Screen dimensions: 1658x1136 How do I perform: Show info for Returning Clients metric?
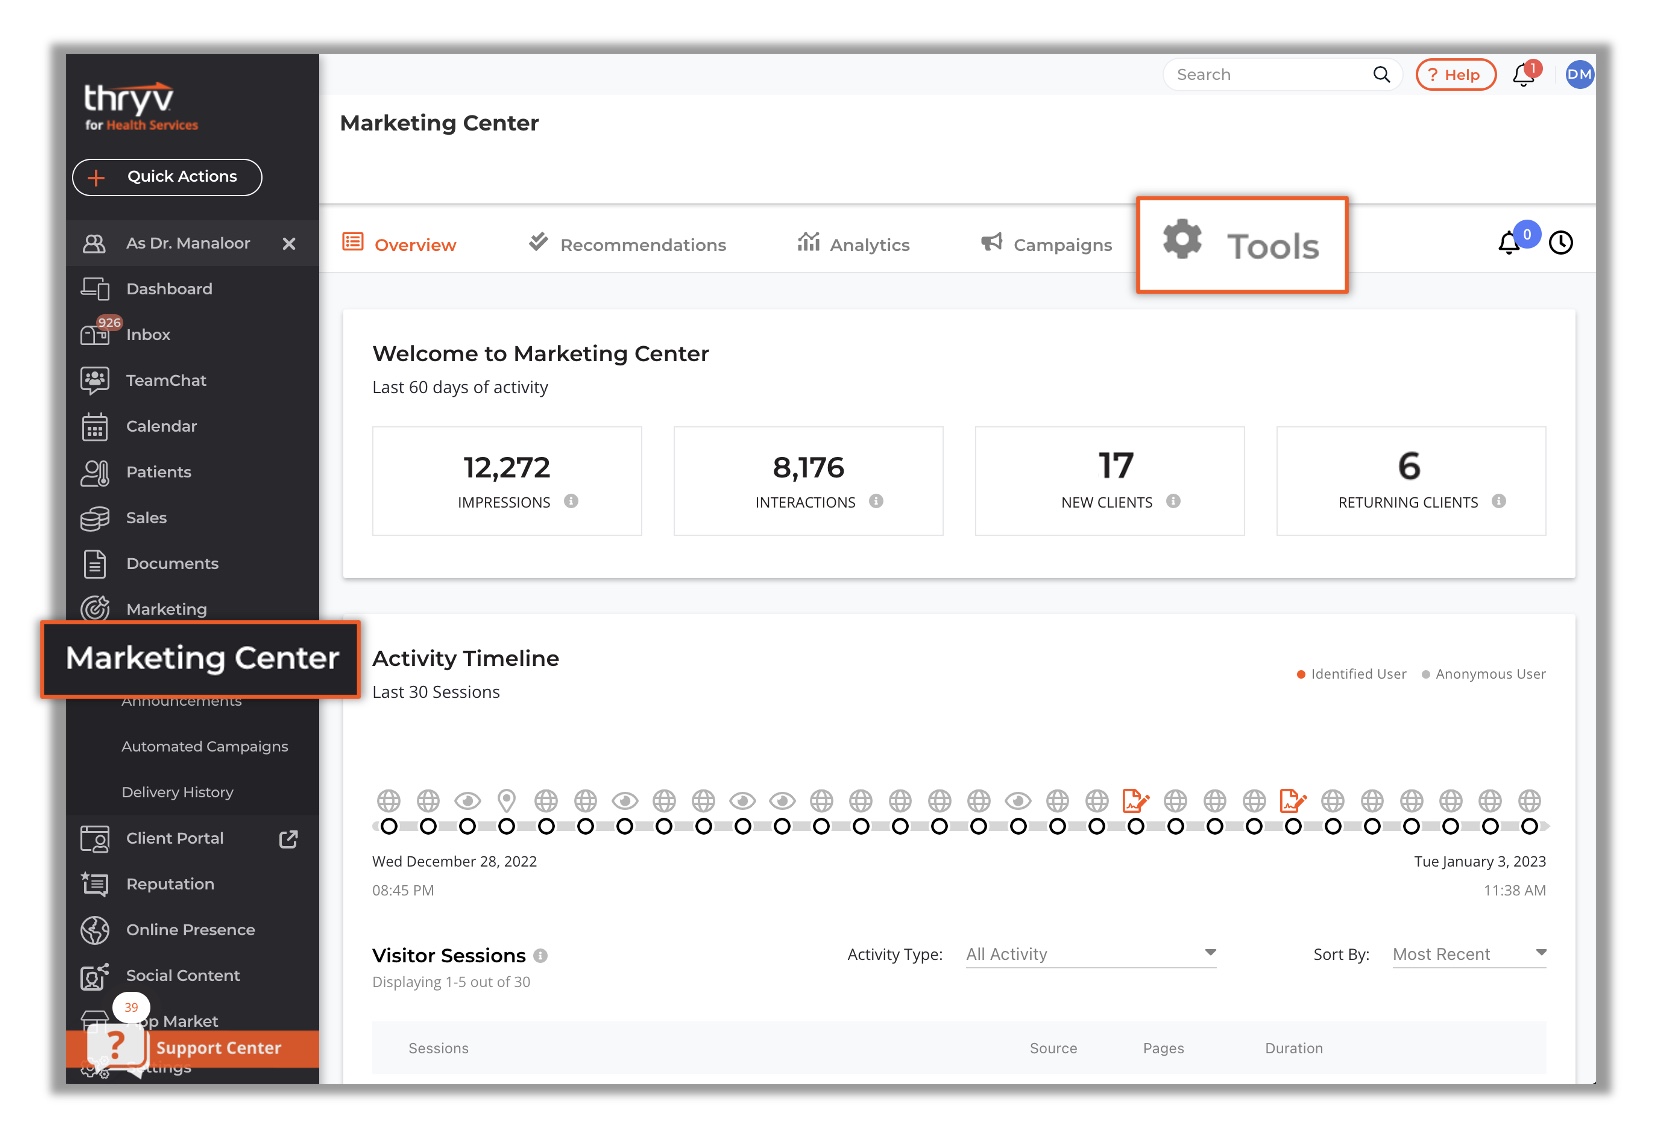click(x=1499, y=501)
